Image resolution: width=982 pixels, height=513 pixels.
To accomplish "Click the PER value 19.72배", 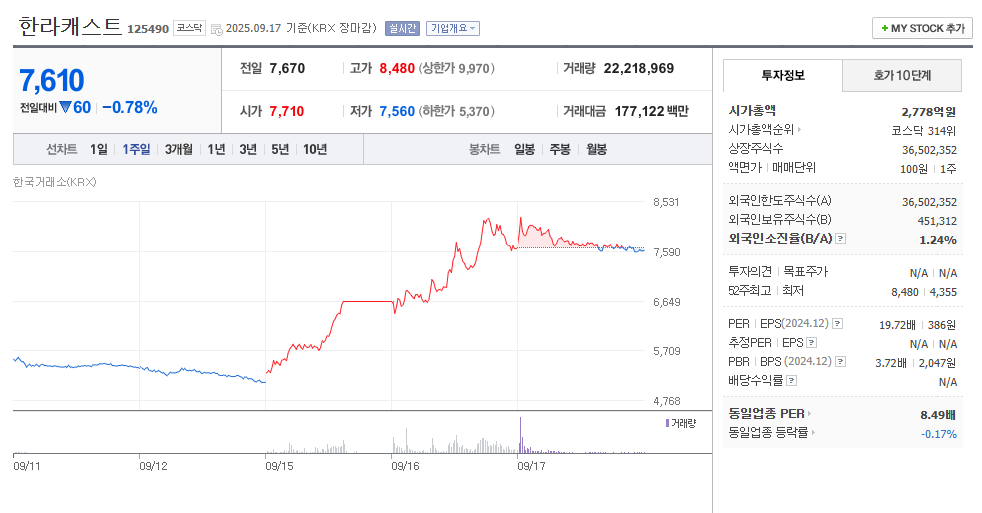I will coord(897,325).
